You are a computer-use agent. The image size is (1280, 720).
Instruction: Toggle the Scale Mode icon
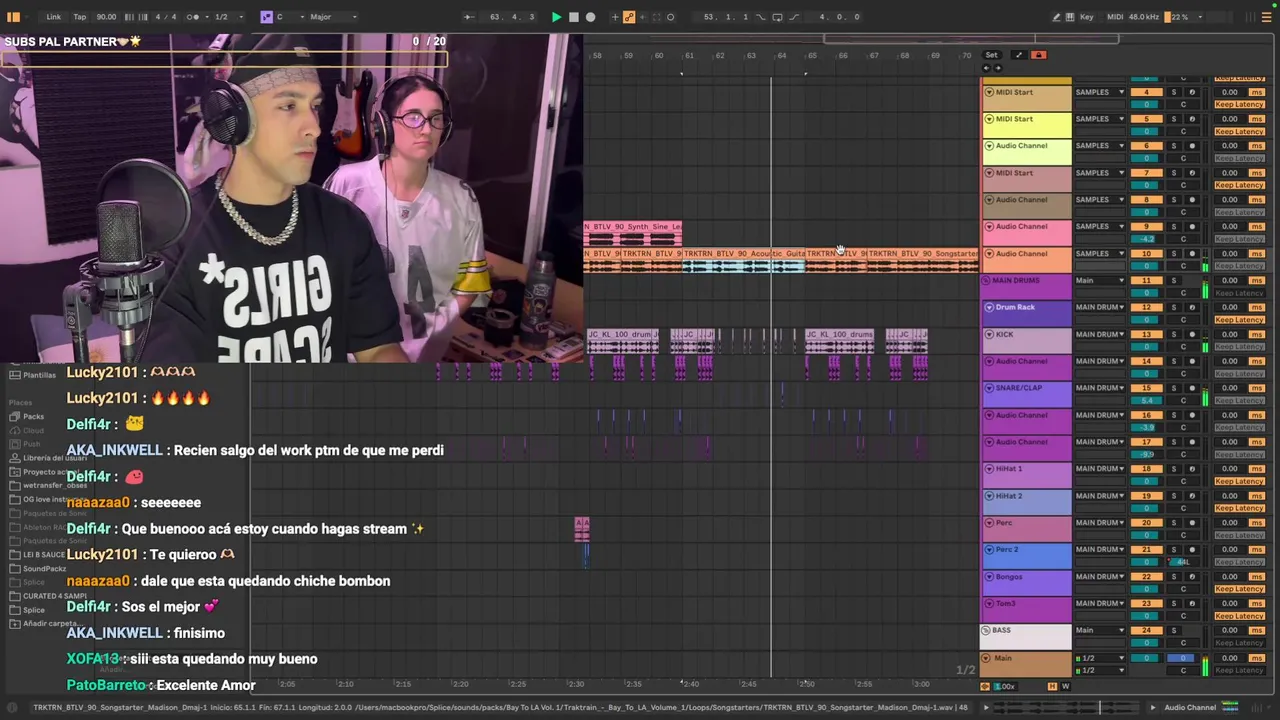(x=266, y=17)
